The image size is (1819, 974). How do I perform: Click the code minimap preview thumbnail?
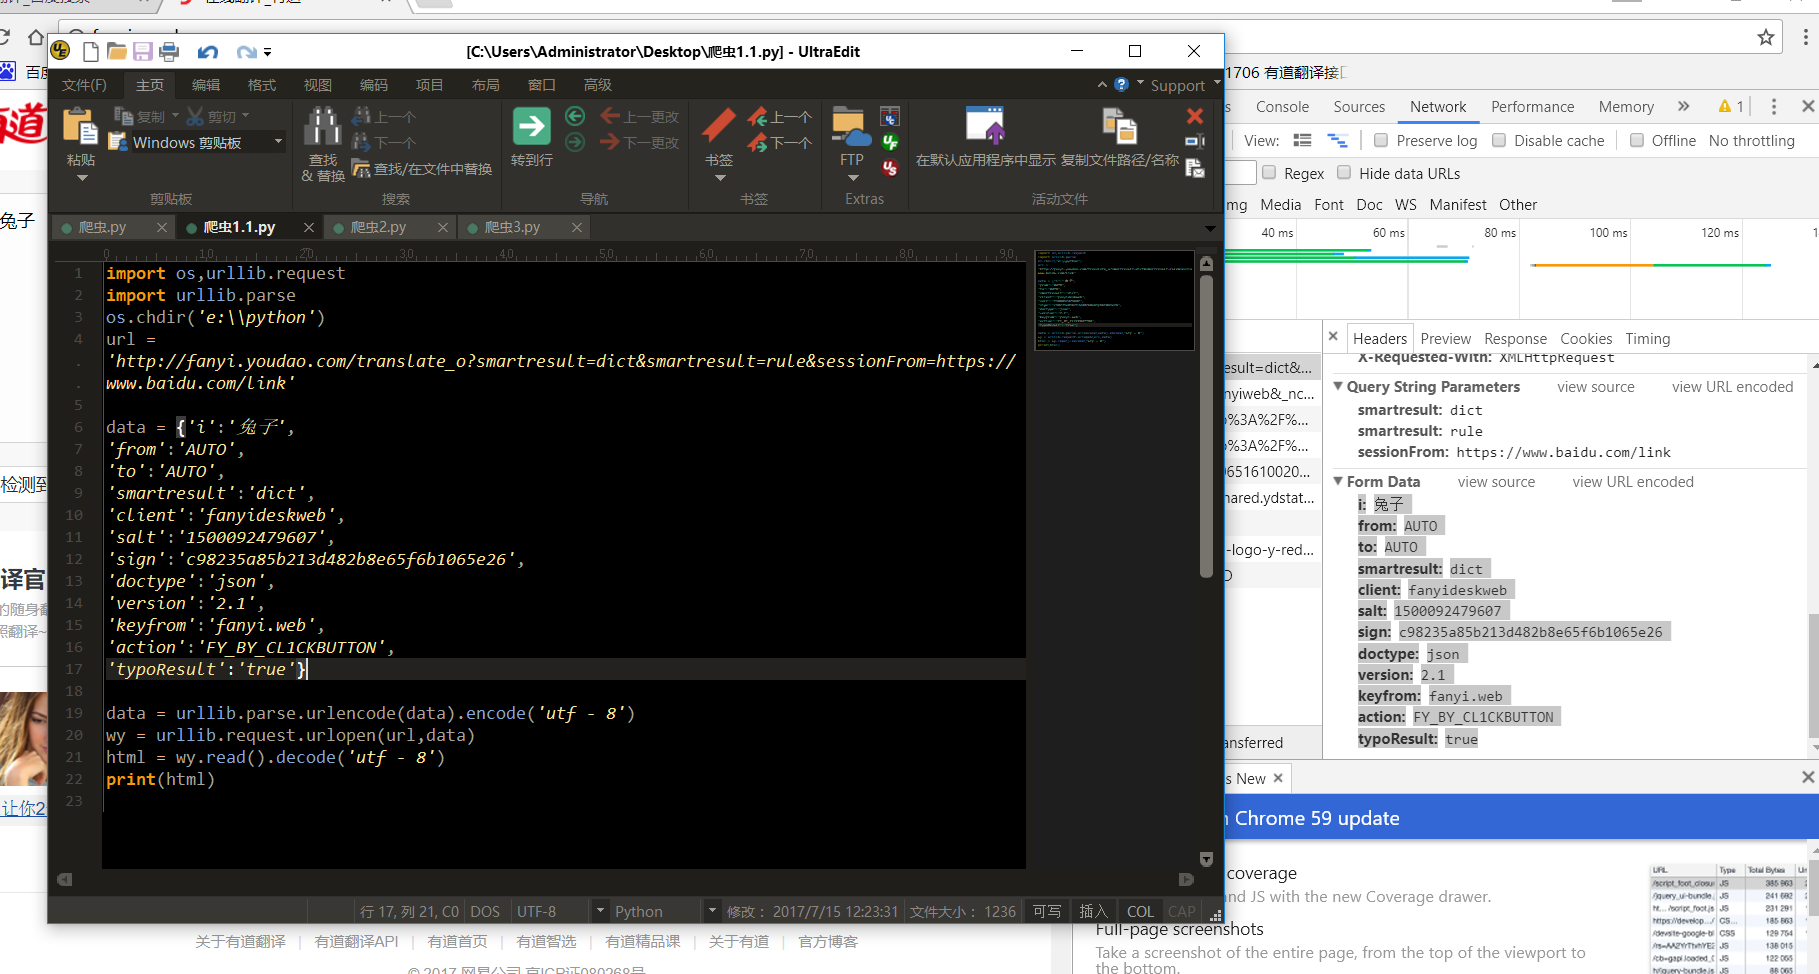[x=1114, y=300]
